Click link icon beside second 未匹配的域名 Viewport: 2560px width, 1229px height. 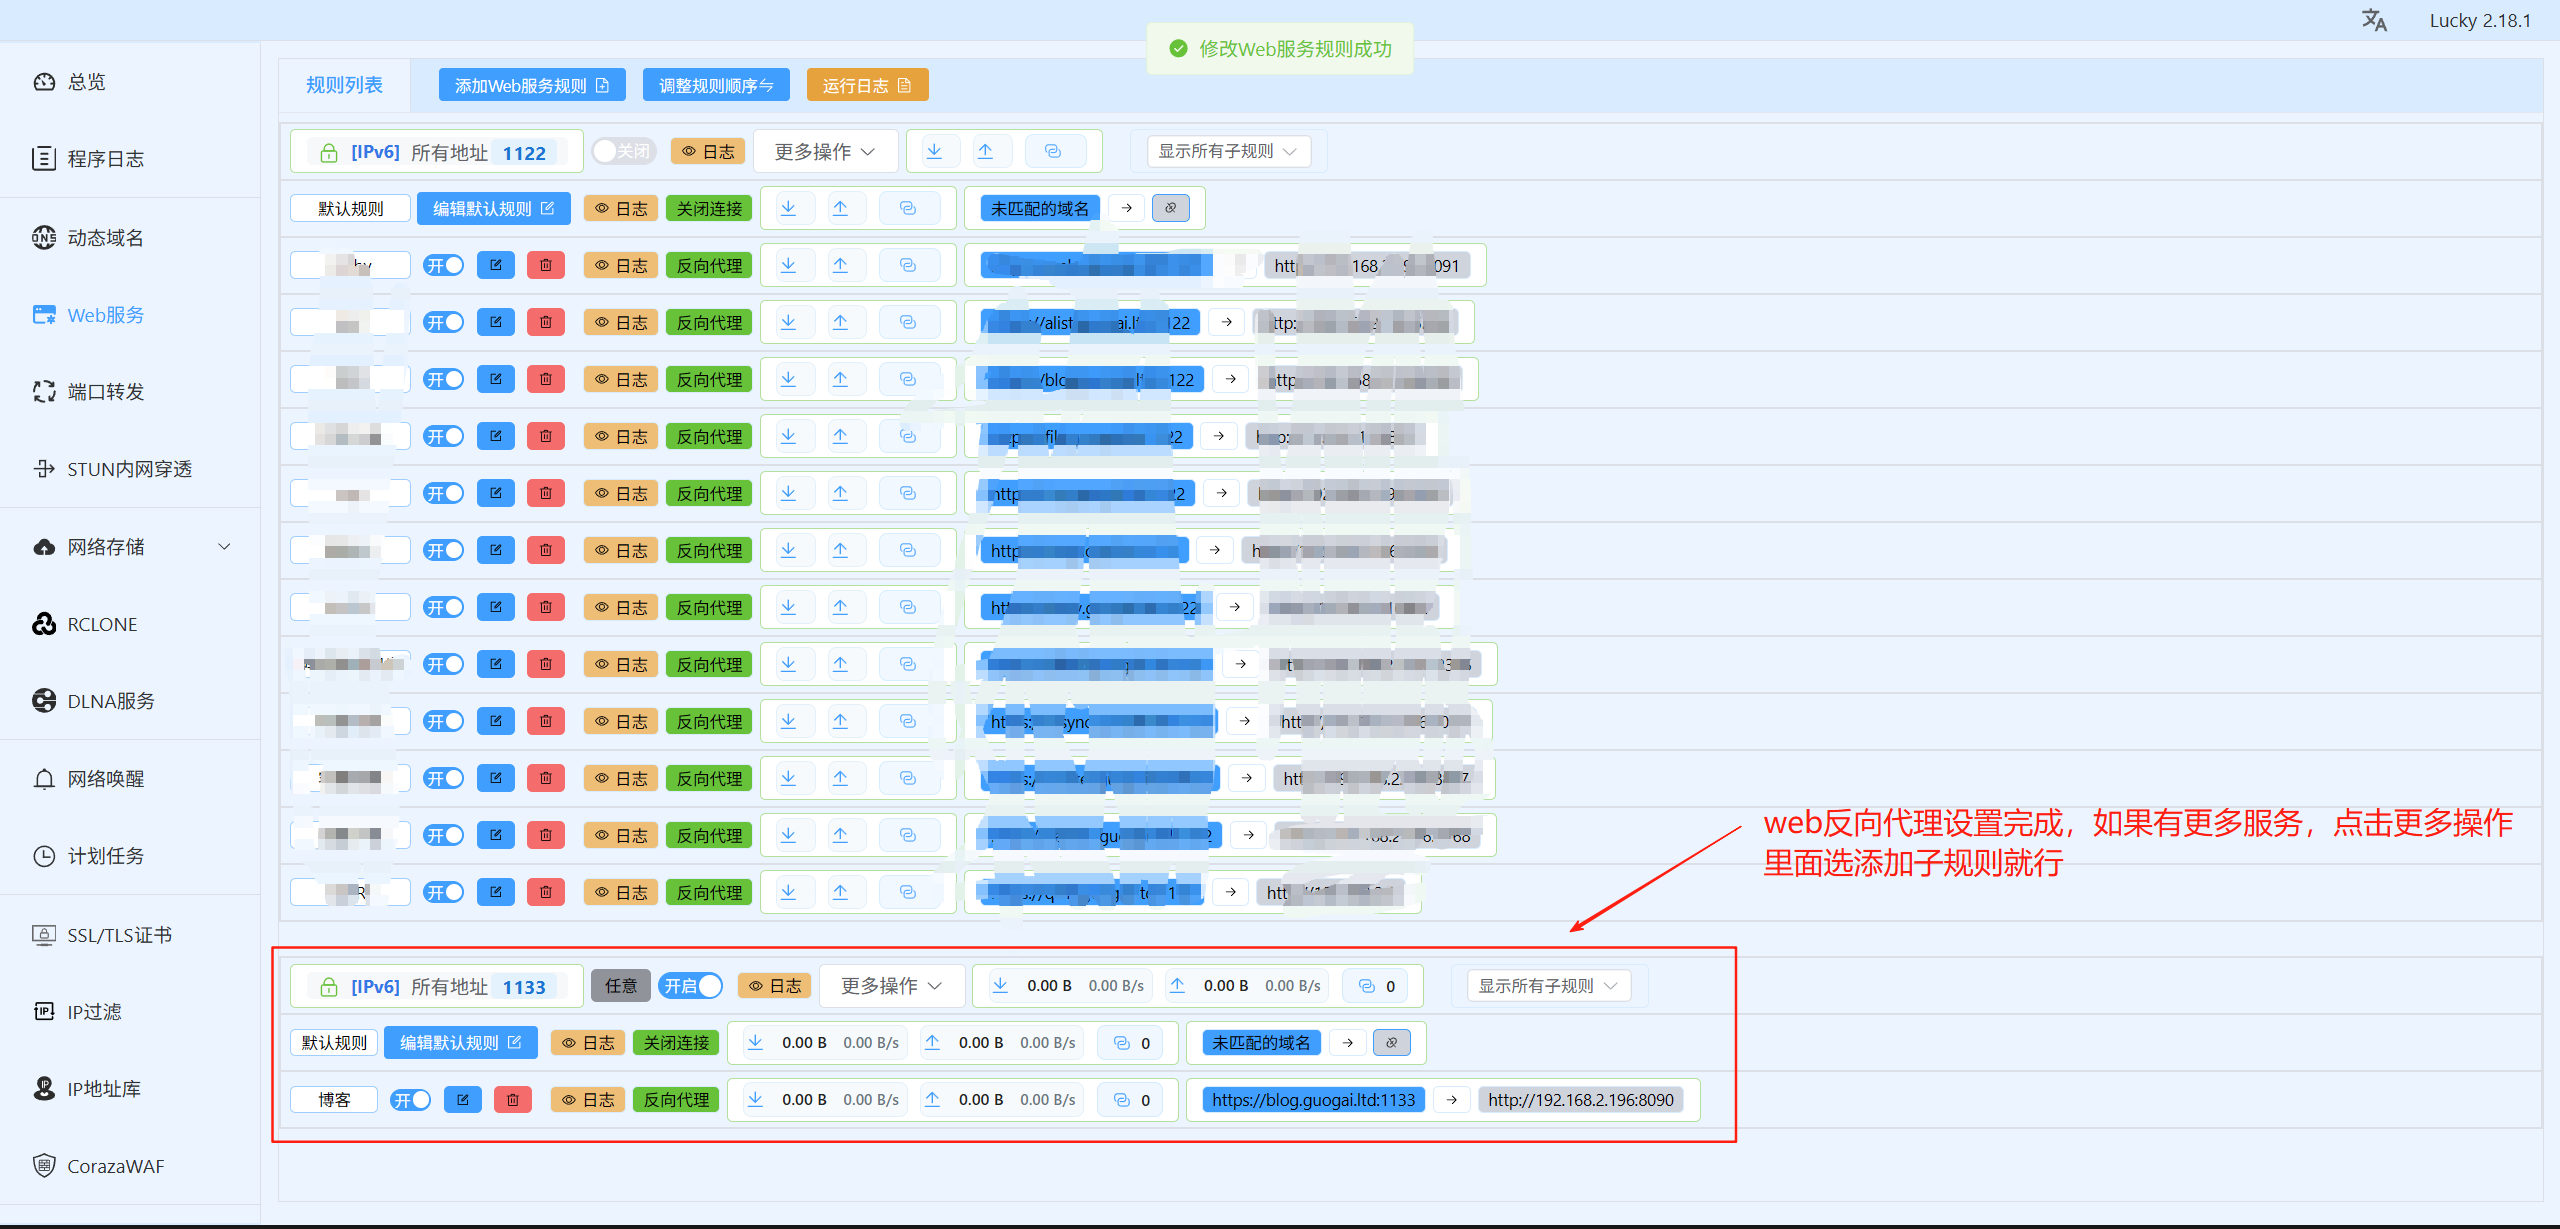(x=1391, y=1043)
